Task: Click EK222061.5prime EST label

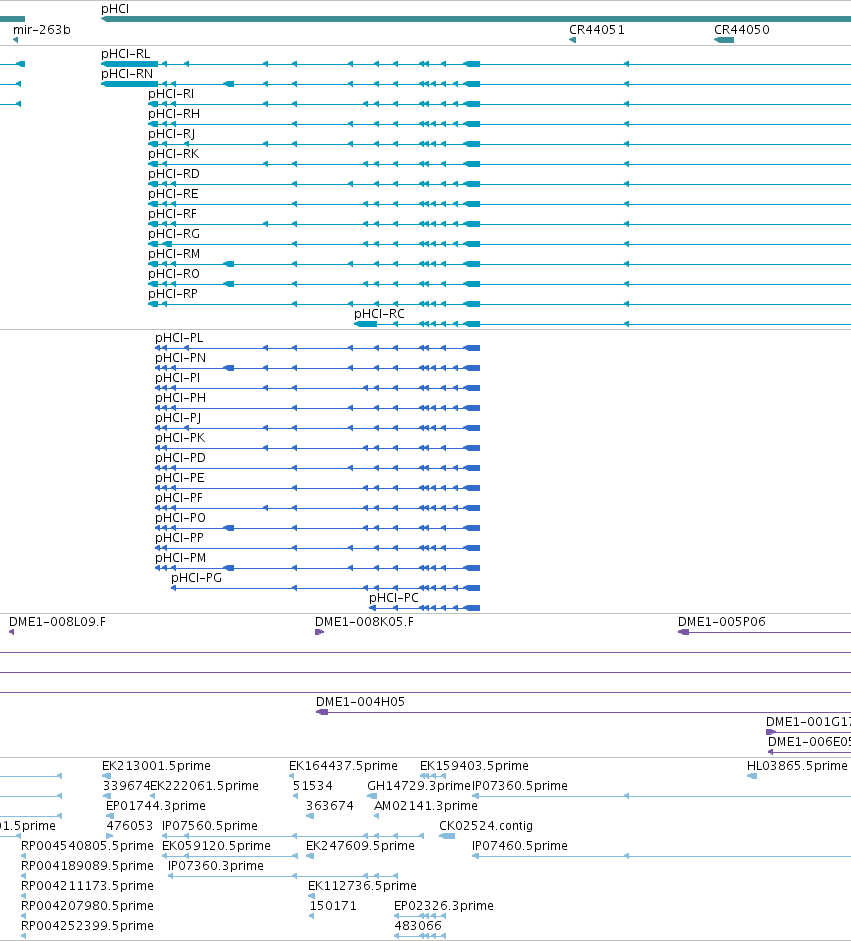Action: point(204,786)
